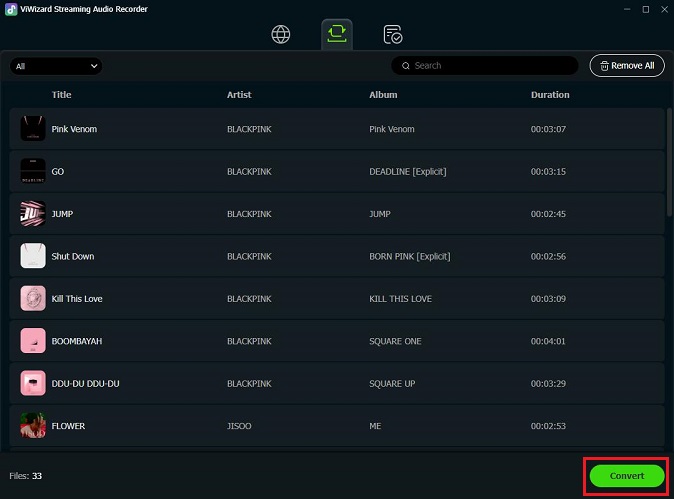The height and width of the screenshot is (499, 674).
Task: Select the BOOMBAYAH track title
Action: (77, 341)
